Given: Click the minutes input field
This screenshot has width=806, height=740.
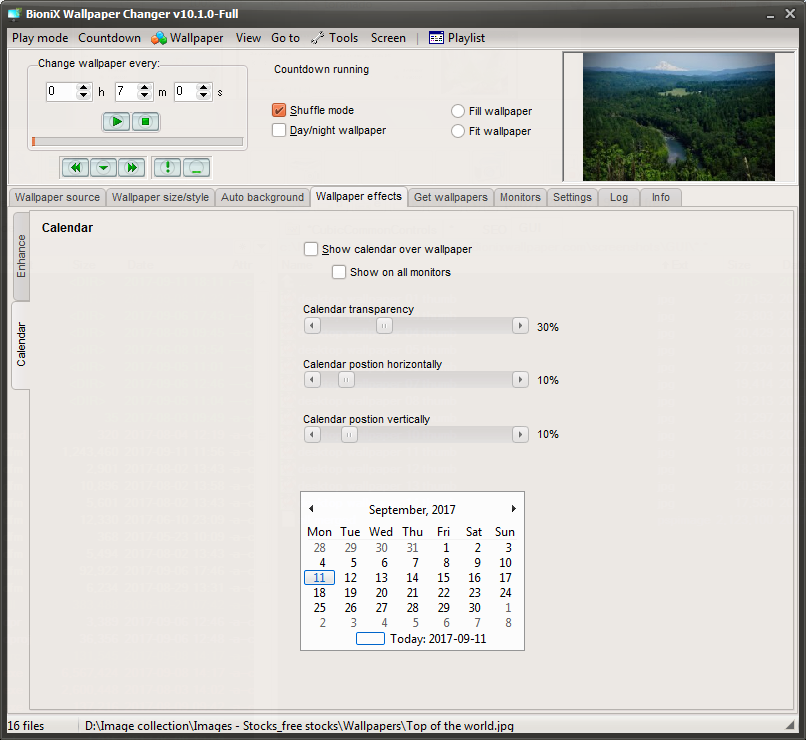Looking at the screenshot, I should pos(126,91).
